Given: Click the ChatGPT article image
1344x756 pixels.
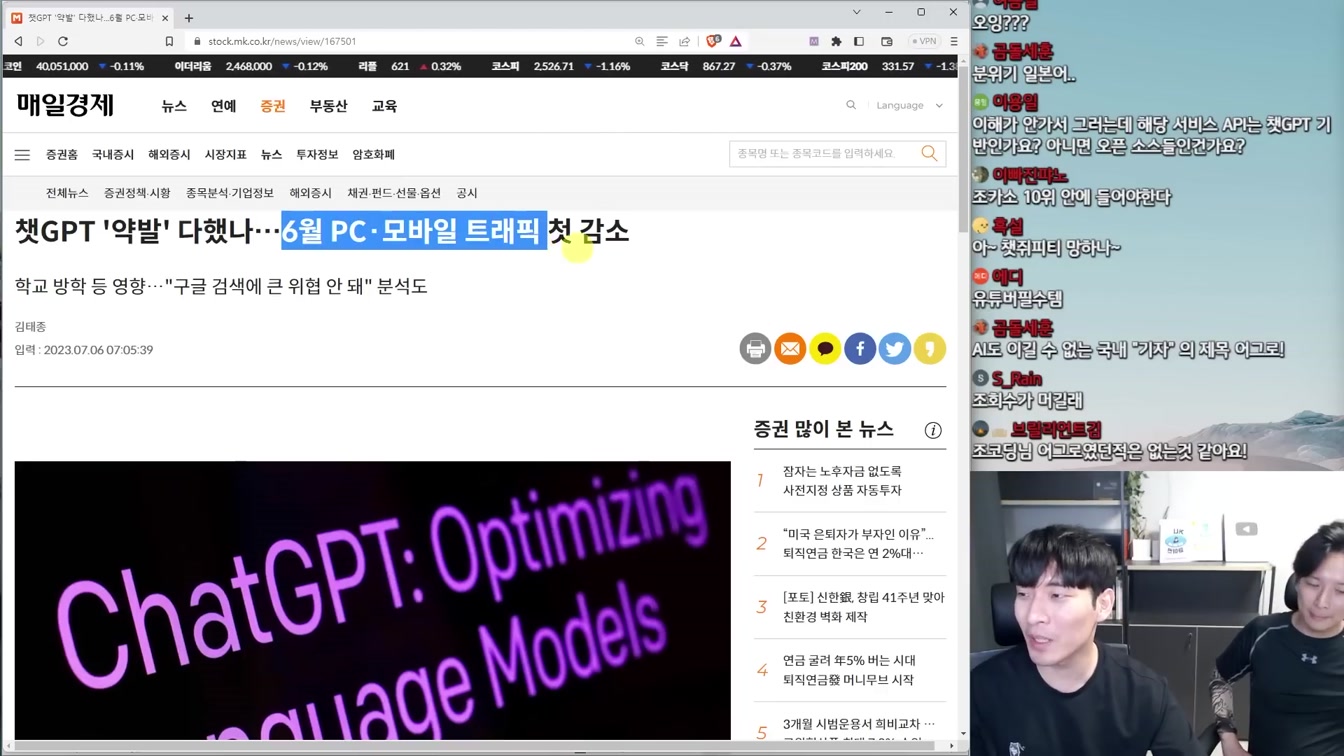Looking at the screenshot, I should 372,600.
